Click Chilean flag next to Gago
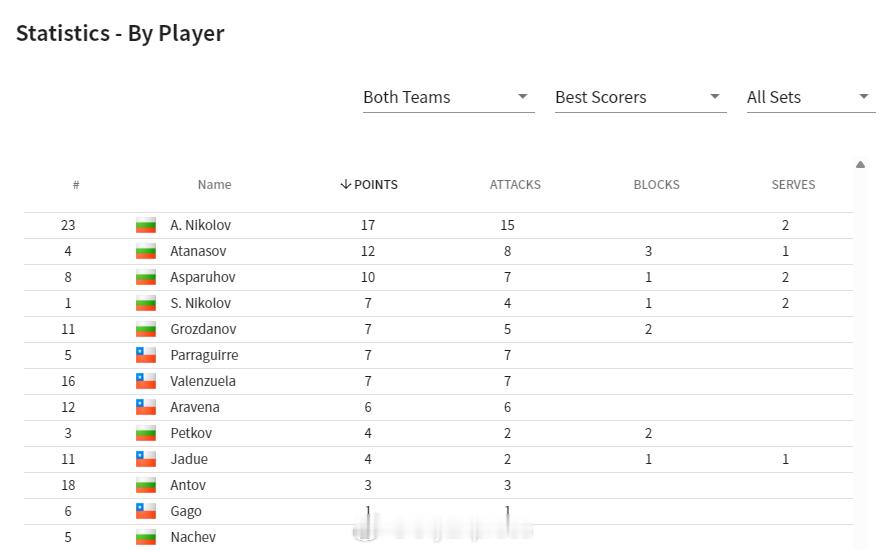 click(x=146, y=512)
